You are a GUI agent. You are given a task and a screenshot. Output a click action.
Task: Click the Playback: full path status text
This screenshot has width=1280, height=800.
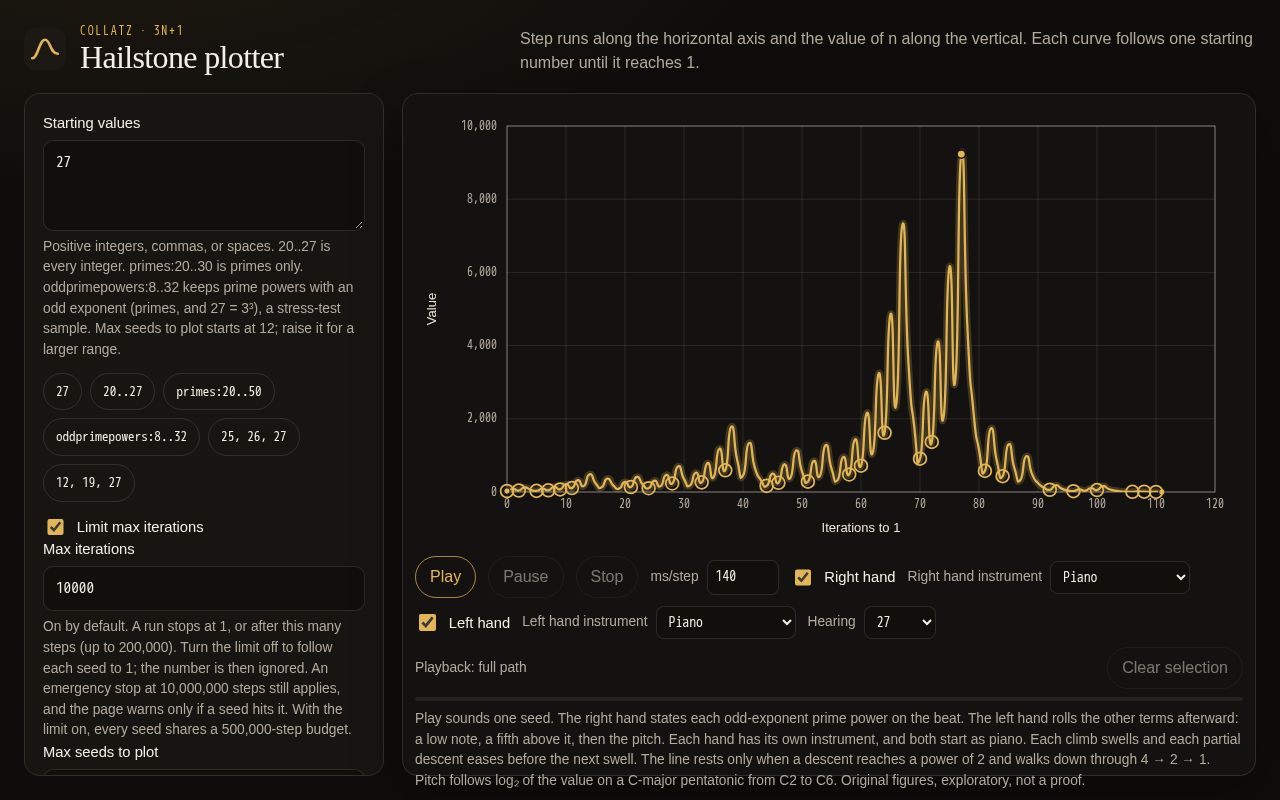tap(470, 667)
